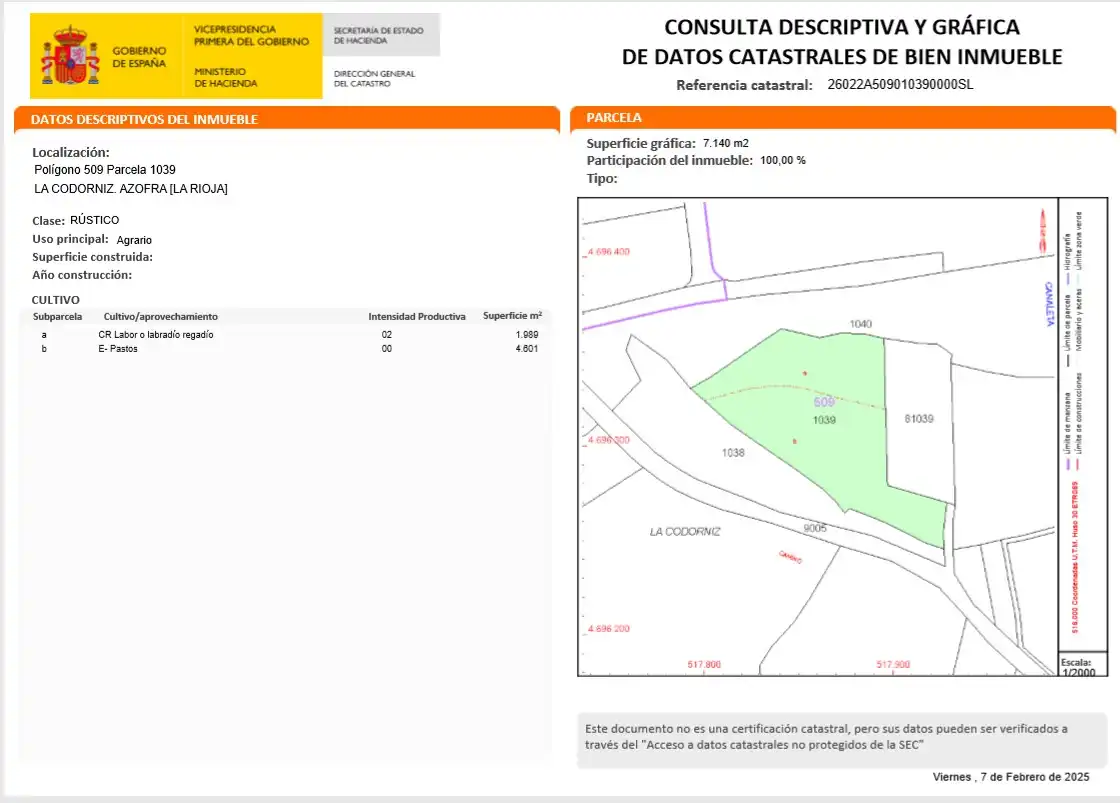Click the coordinate label 4.696.400

(609, 251)
